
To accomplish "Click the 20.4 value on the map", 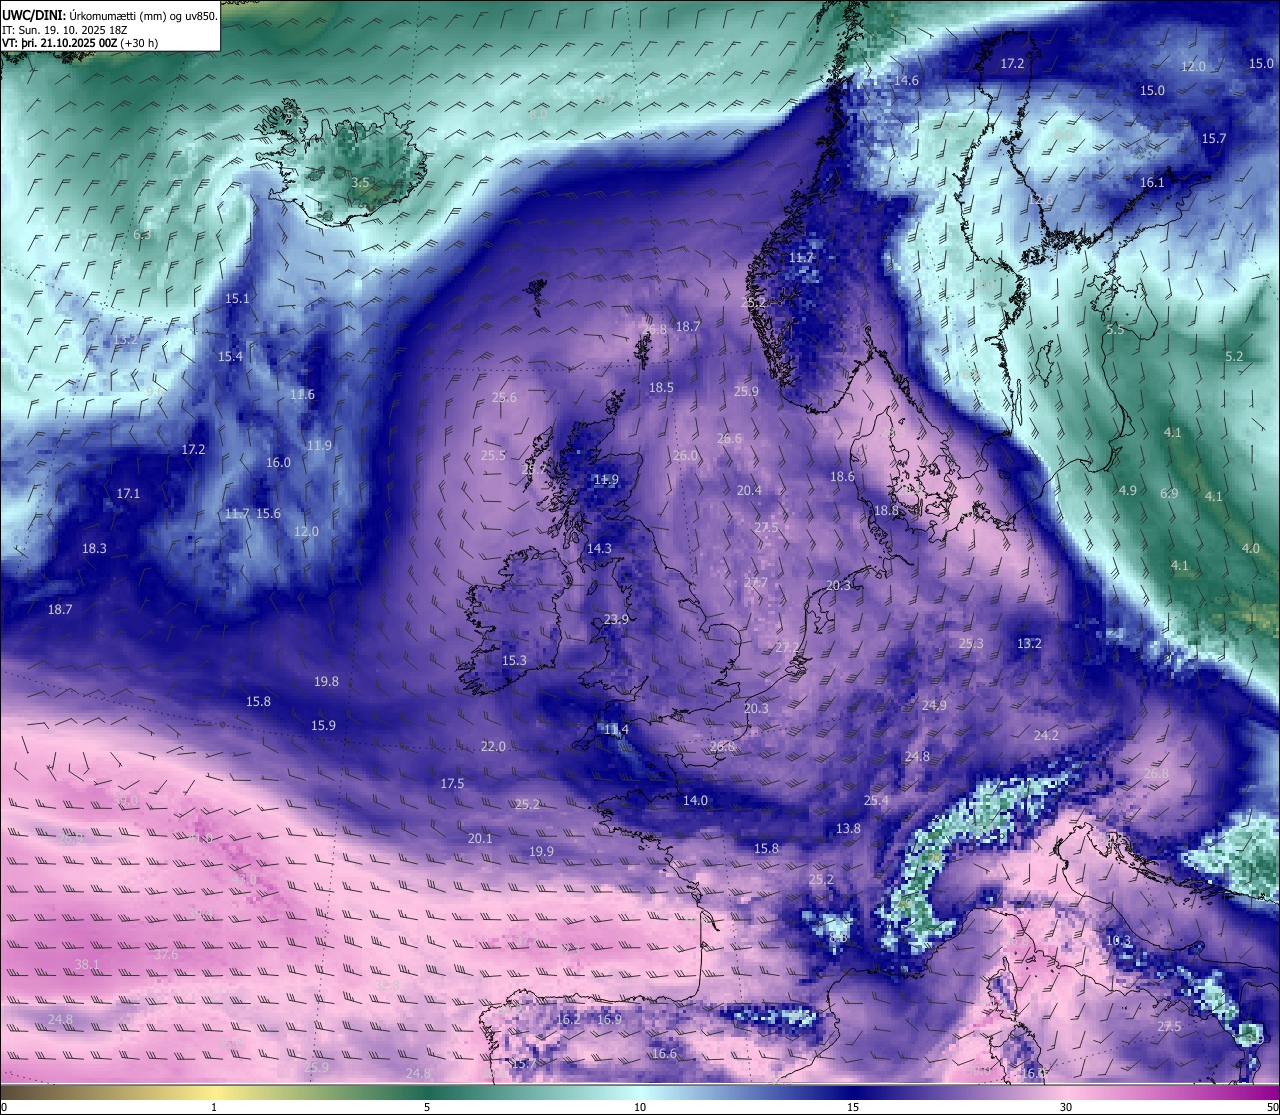I will 749,490.
